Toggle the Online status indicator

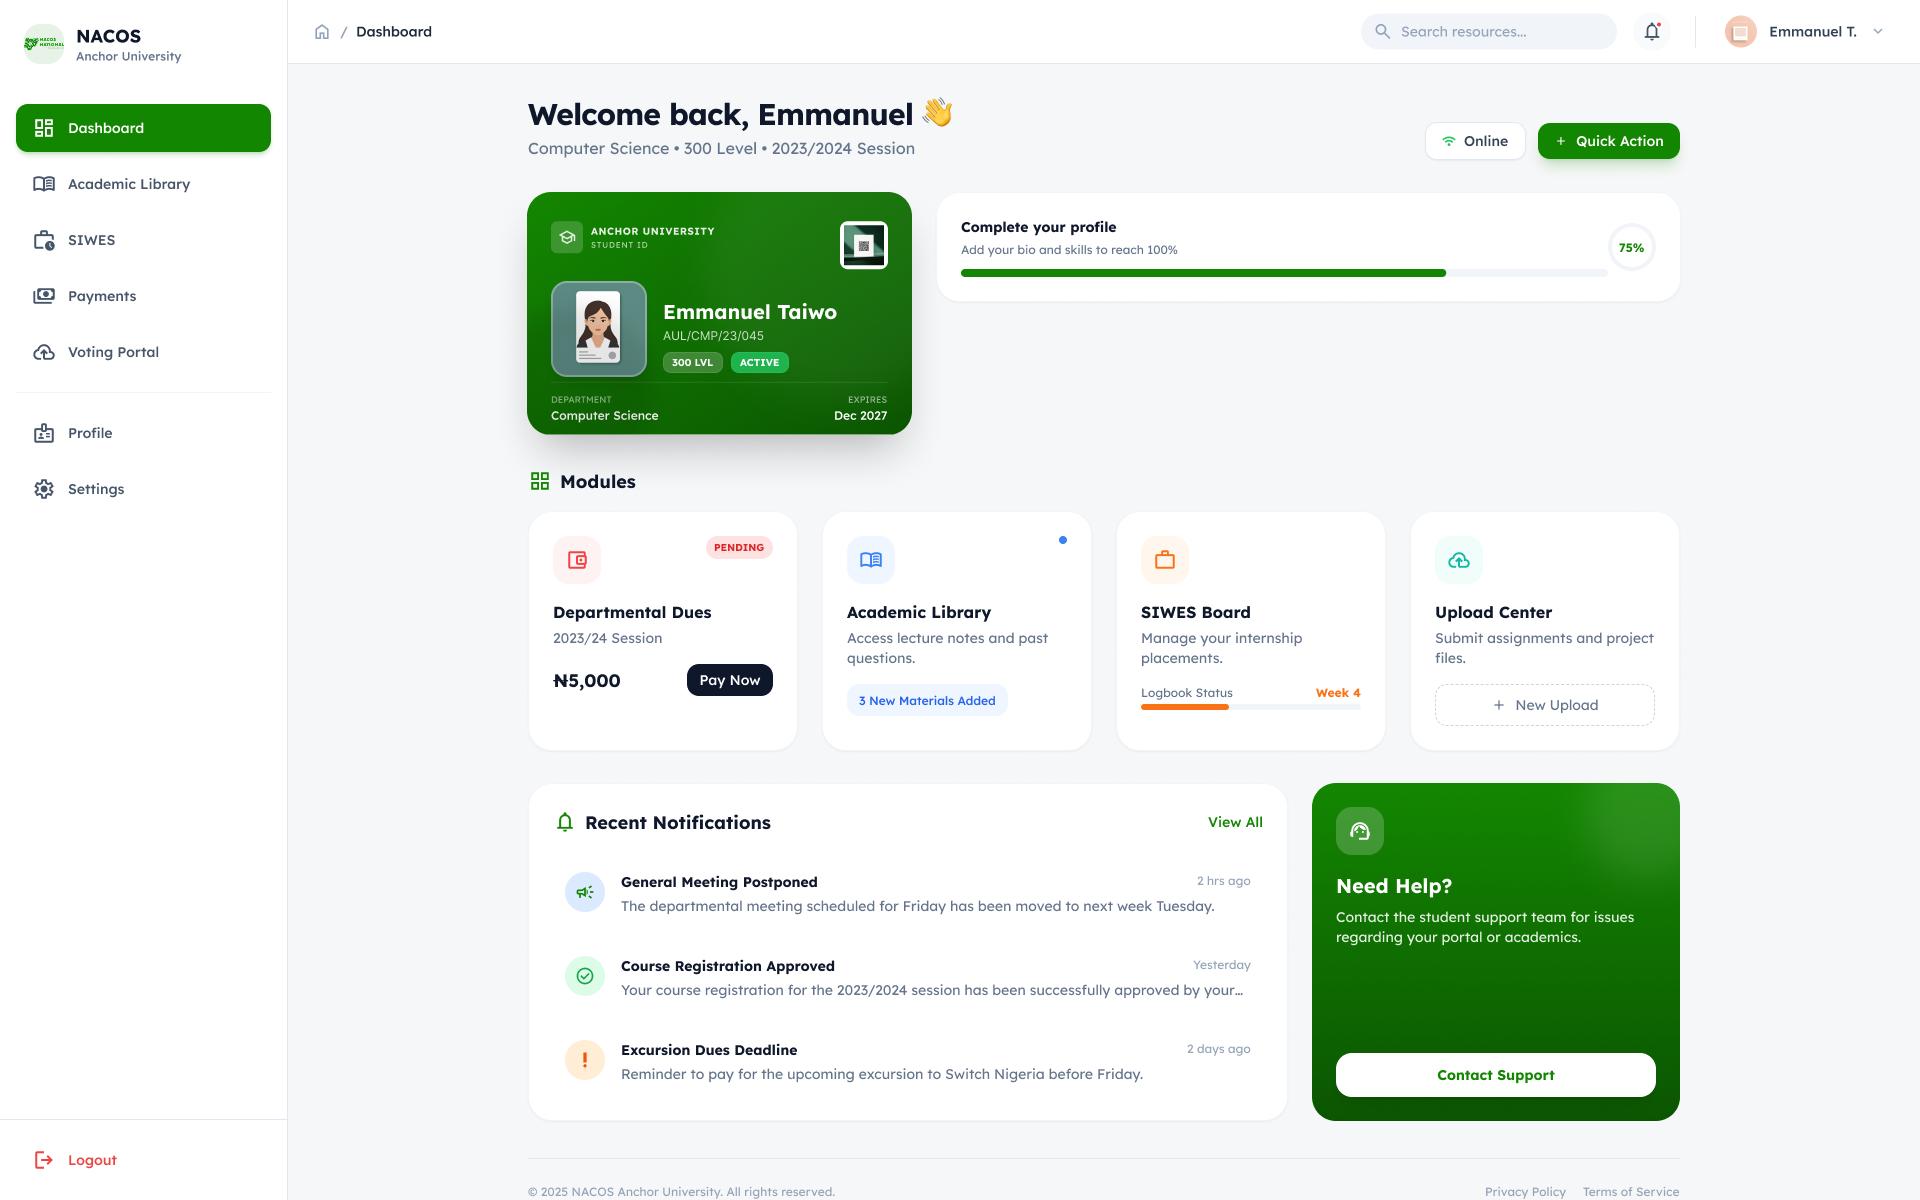point(1475,141)
